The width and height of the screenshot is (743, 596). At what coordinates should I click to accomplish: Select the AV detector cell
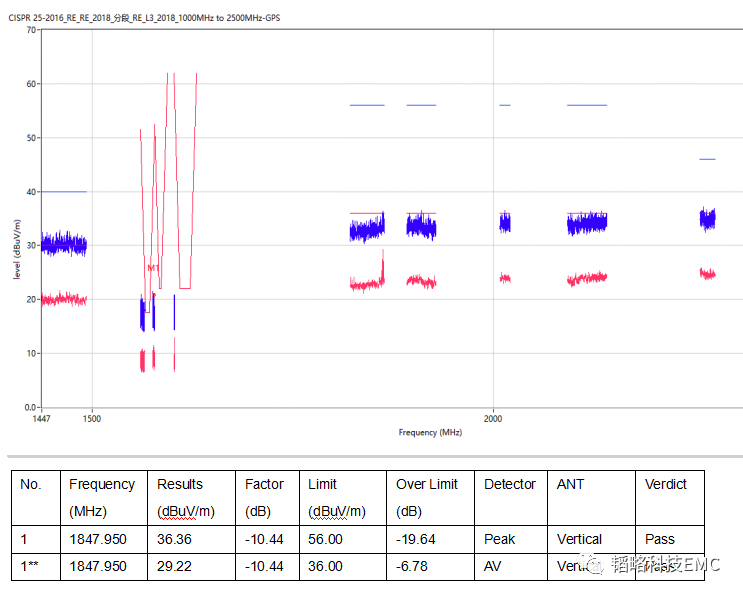pos(494,566)
